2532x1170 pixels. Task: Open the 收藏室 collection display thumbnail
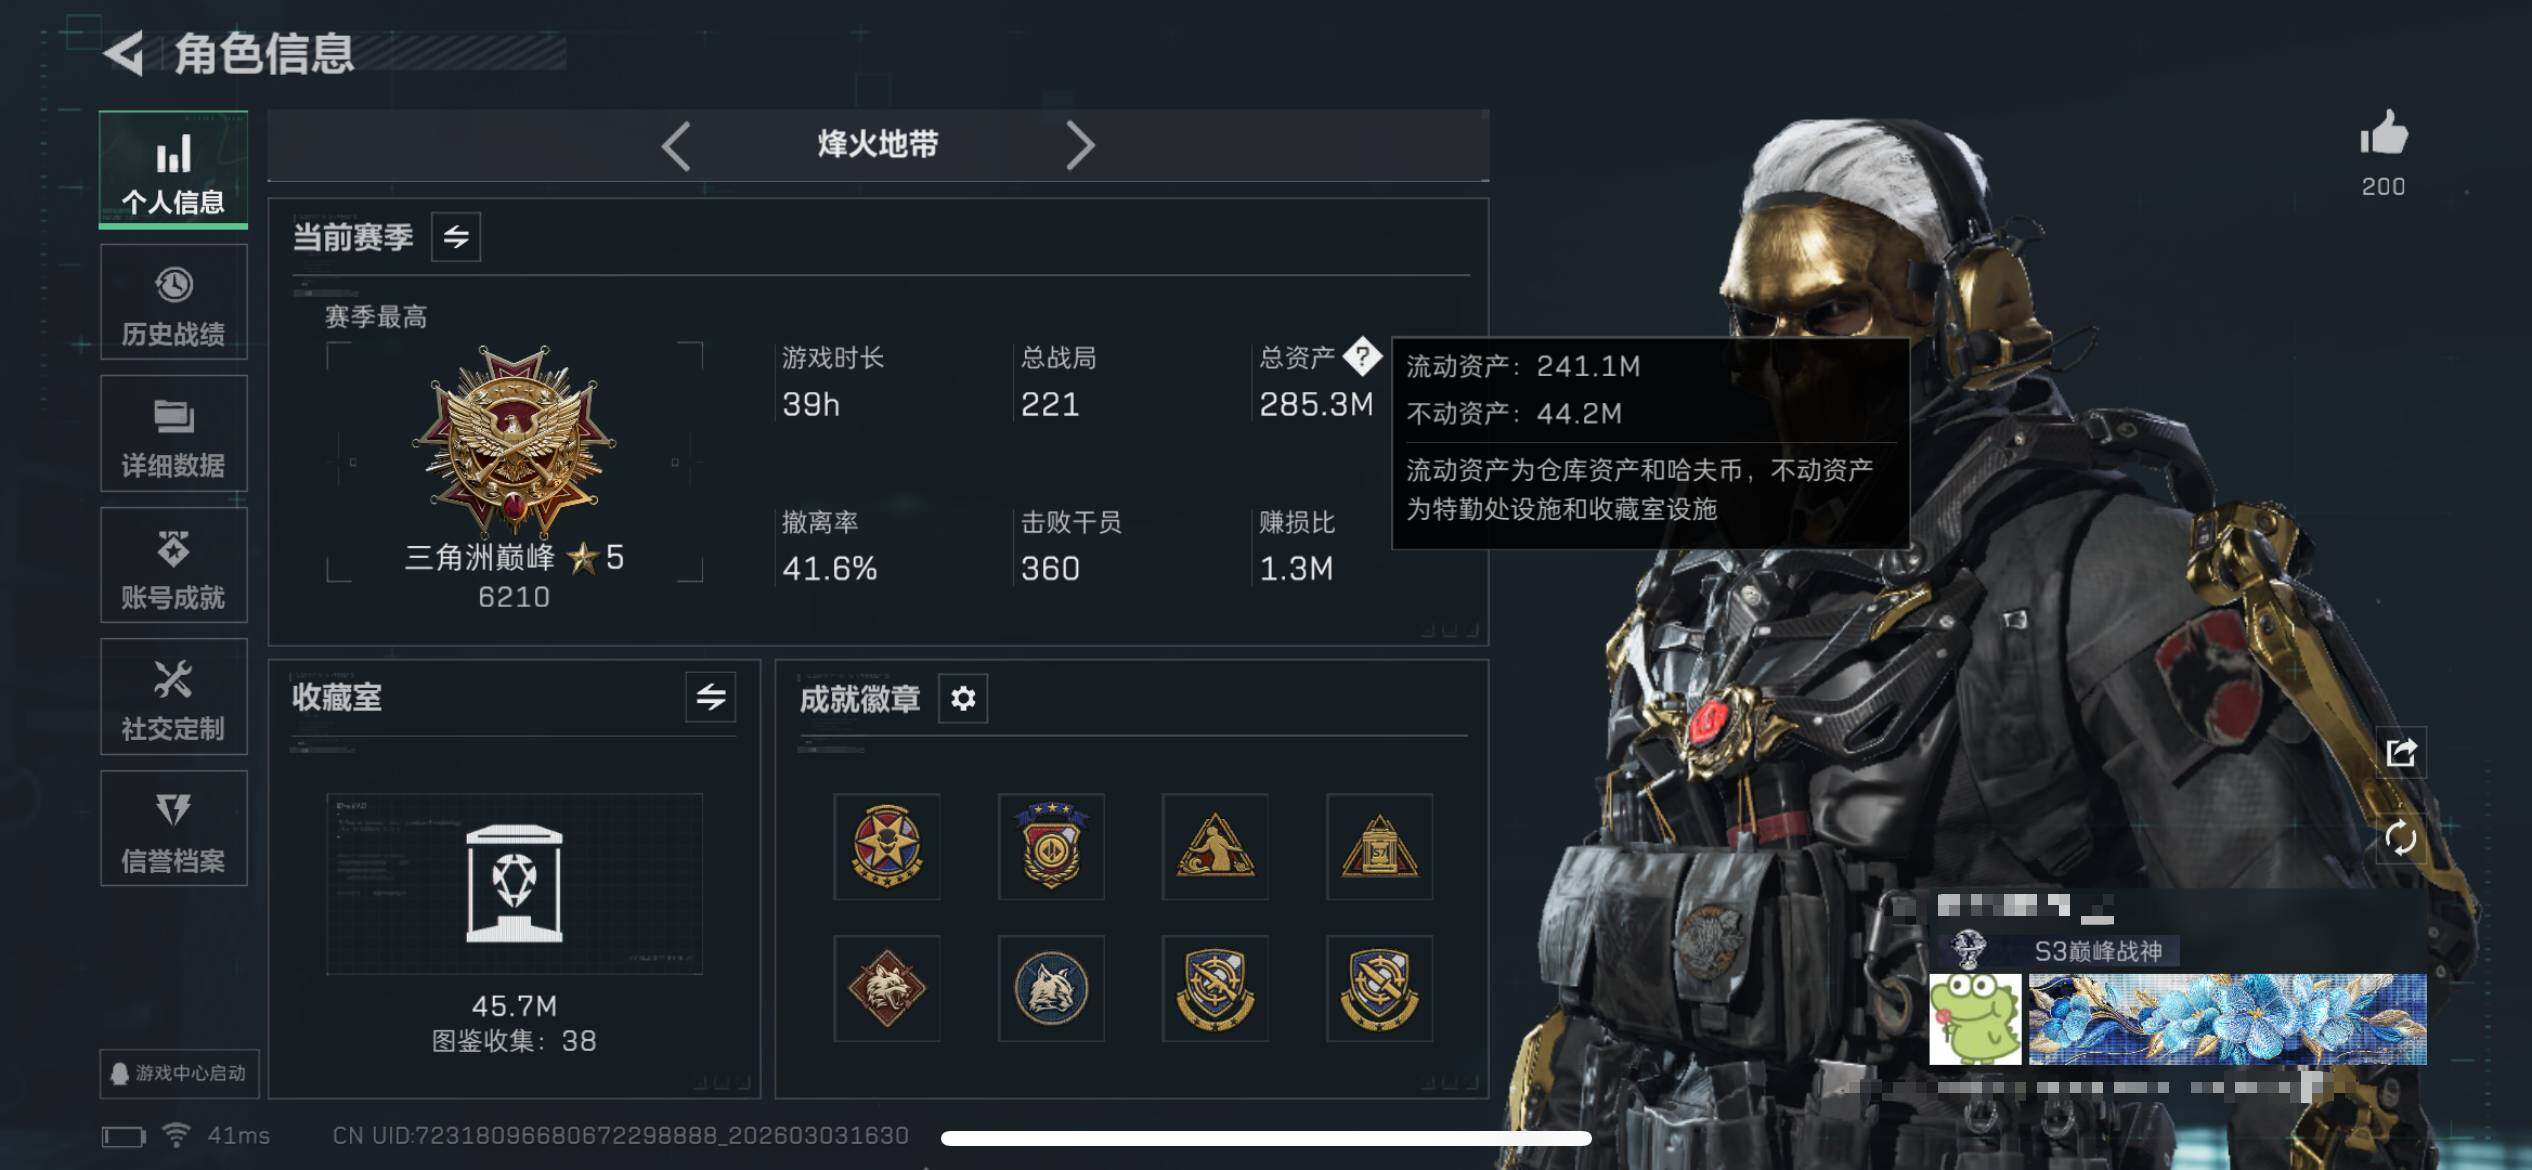[514, 884]
